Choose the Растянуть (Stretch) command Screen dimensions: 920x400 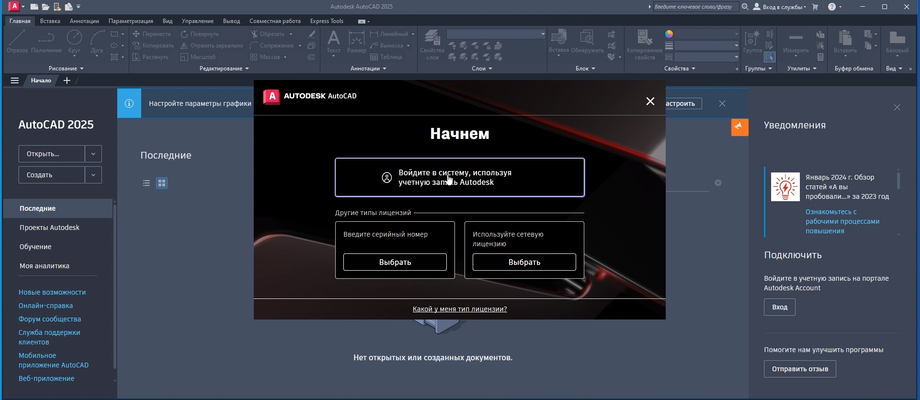(x=151, y=57)
